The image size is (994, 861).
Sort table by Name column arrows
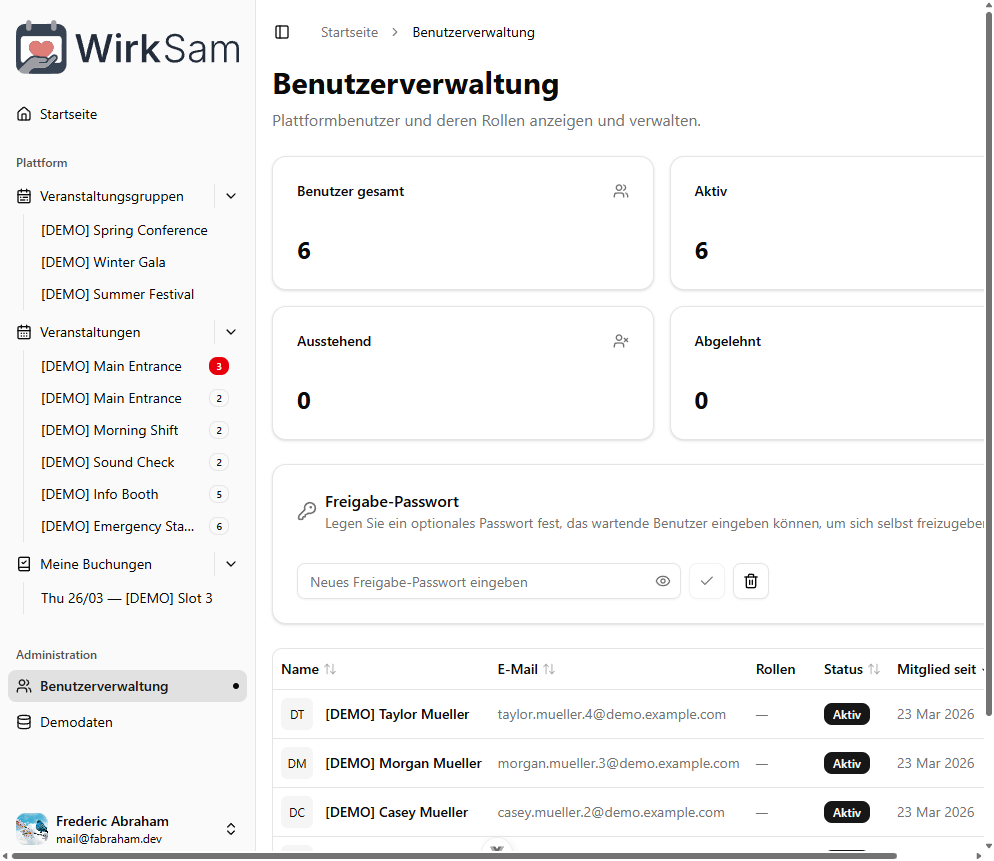coord(330,669)
